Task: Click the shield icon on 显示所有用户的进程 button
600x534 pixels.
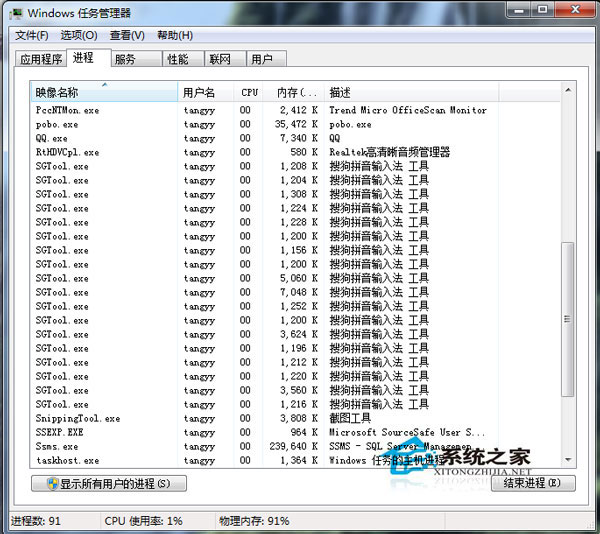Action: click(x=52, y=484)
